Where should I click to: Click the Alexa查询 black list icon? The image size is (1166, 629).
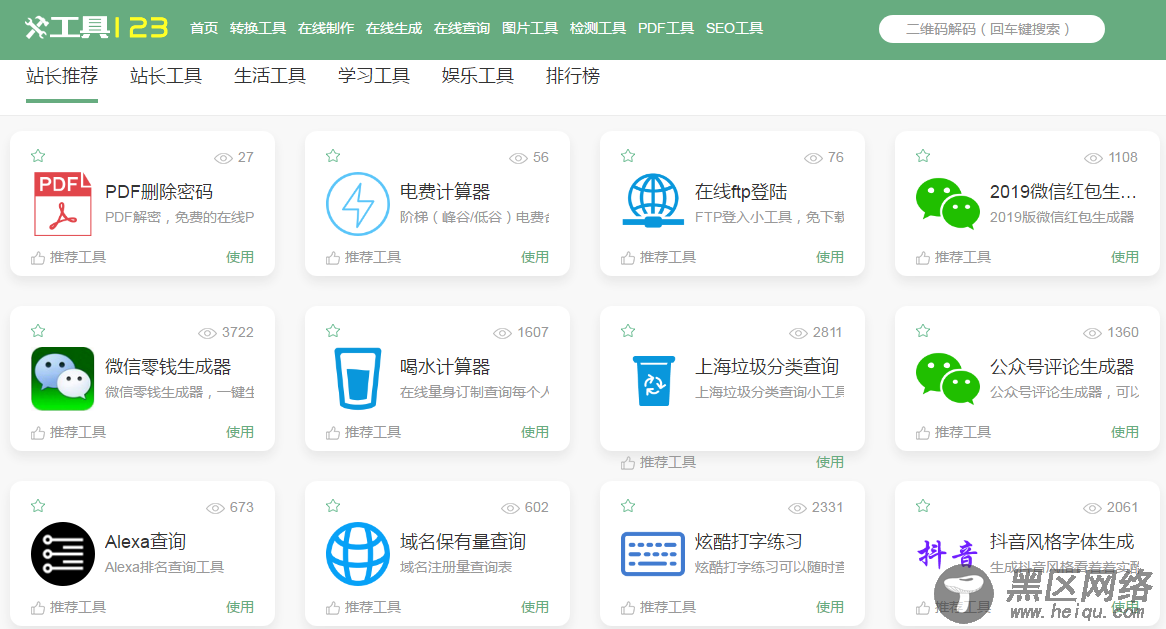(63, 554)
